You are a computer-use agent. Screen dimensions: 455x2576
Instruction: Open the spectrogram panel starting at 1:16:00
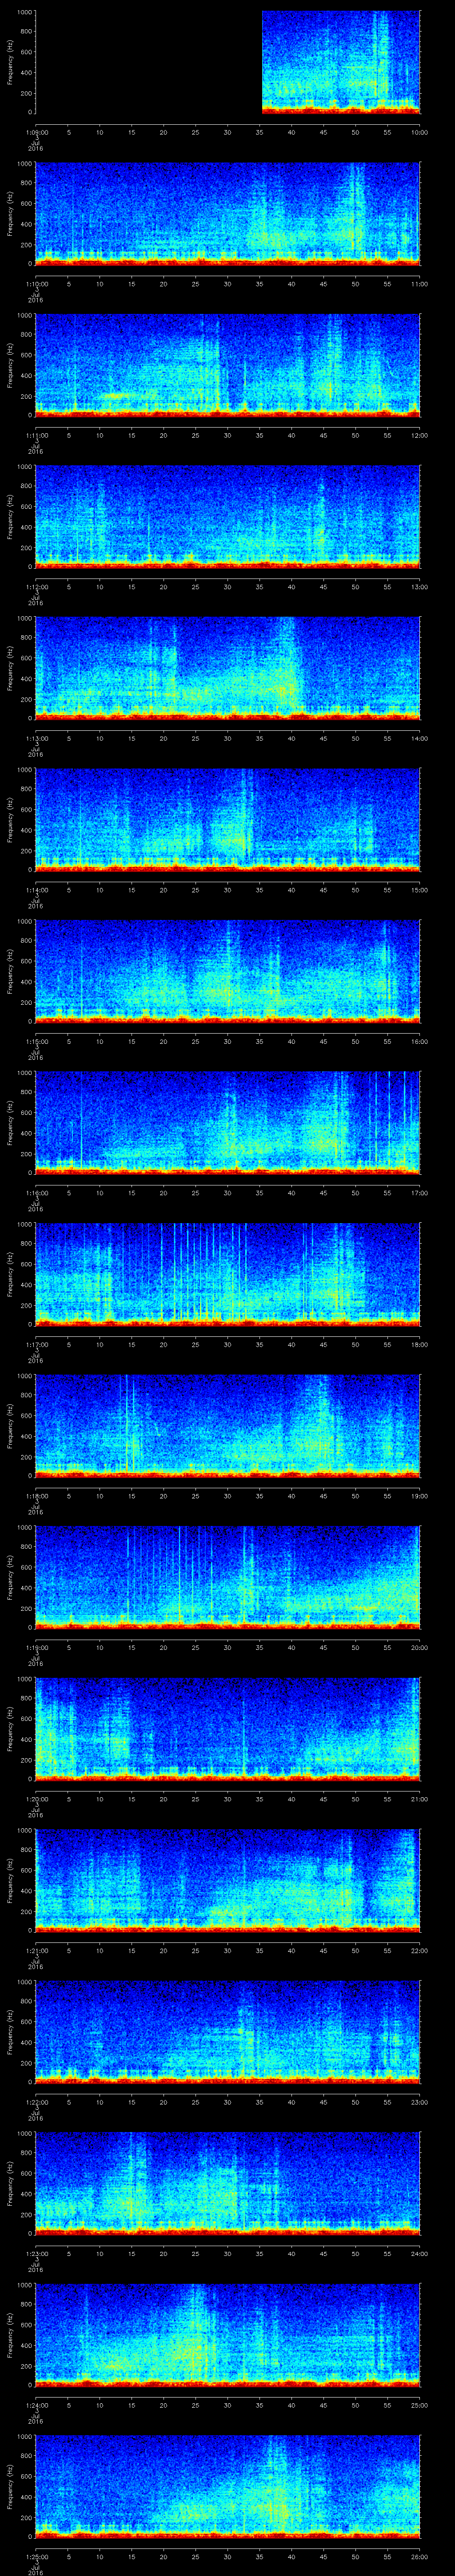(x=227, y=1122)
